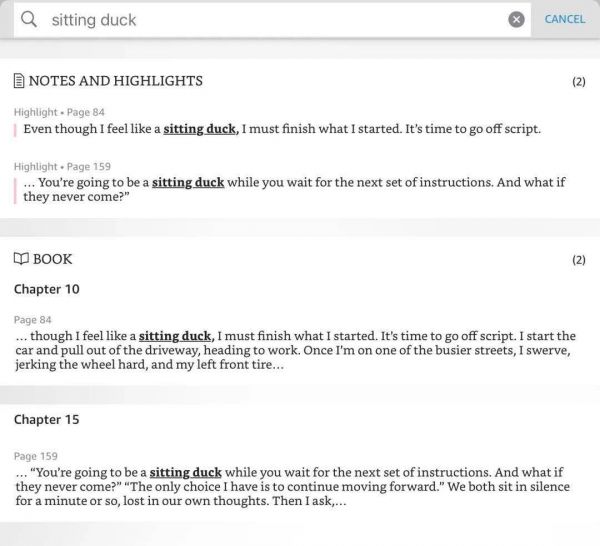Select the Chapter 10 heading
This screenshot has width=600, height=546.
(47, 289)
